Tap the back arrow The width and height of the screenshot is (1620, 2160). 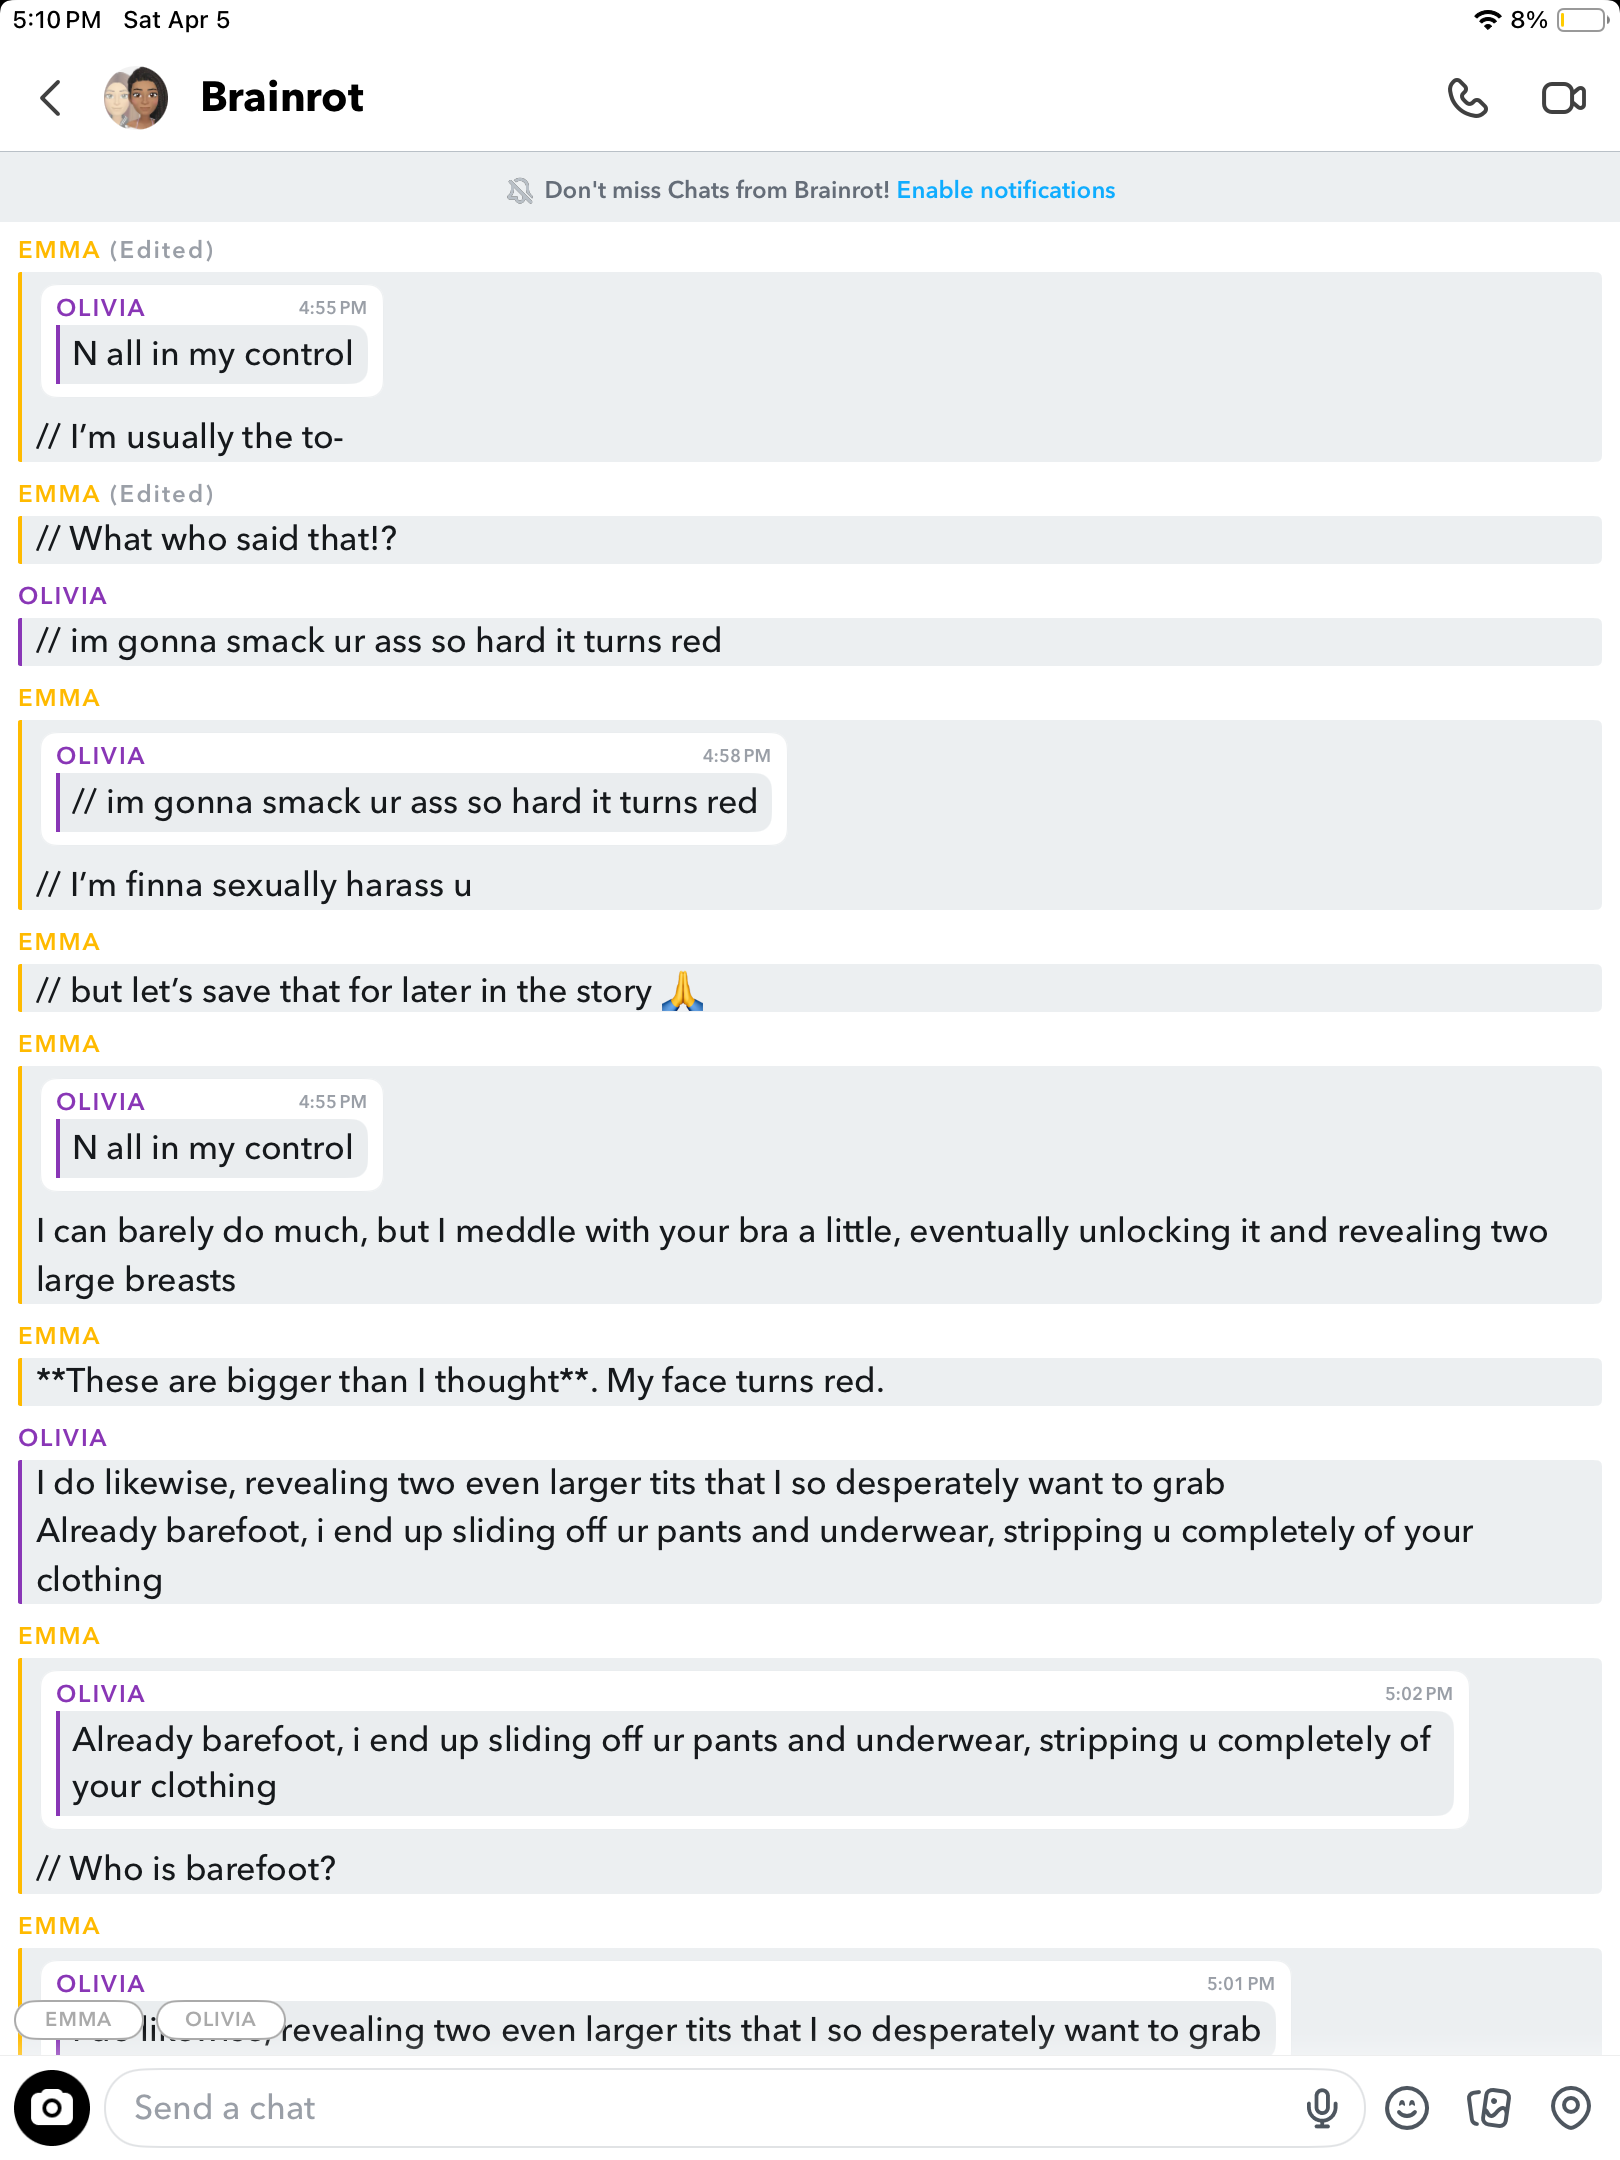click(x=51, y=98)
